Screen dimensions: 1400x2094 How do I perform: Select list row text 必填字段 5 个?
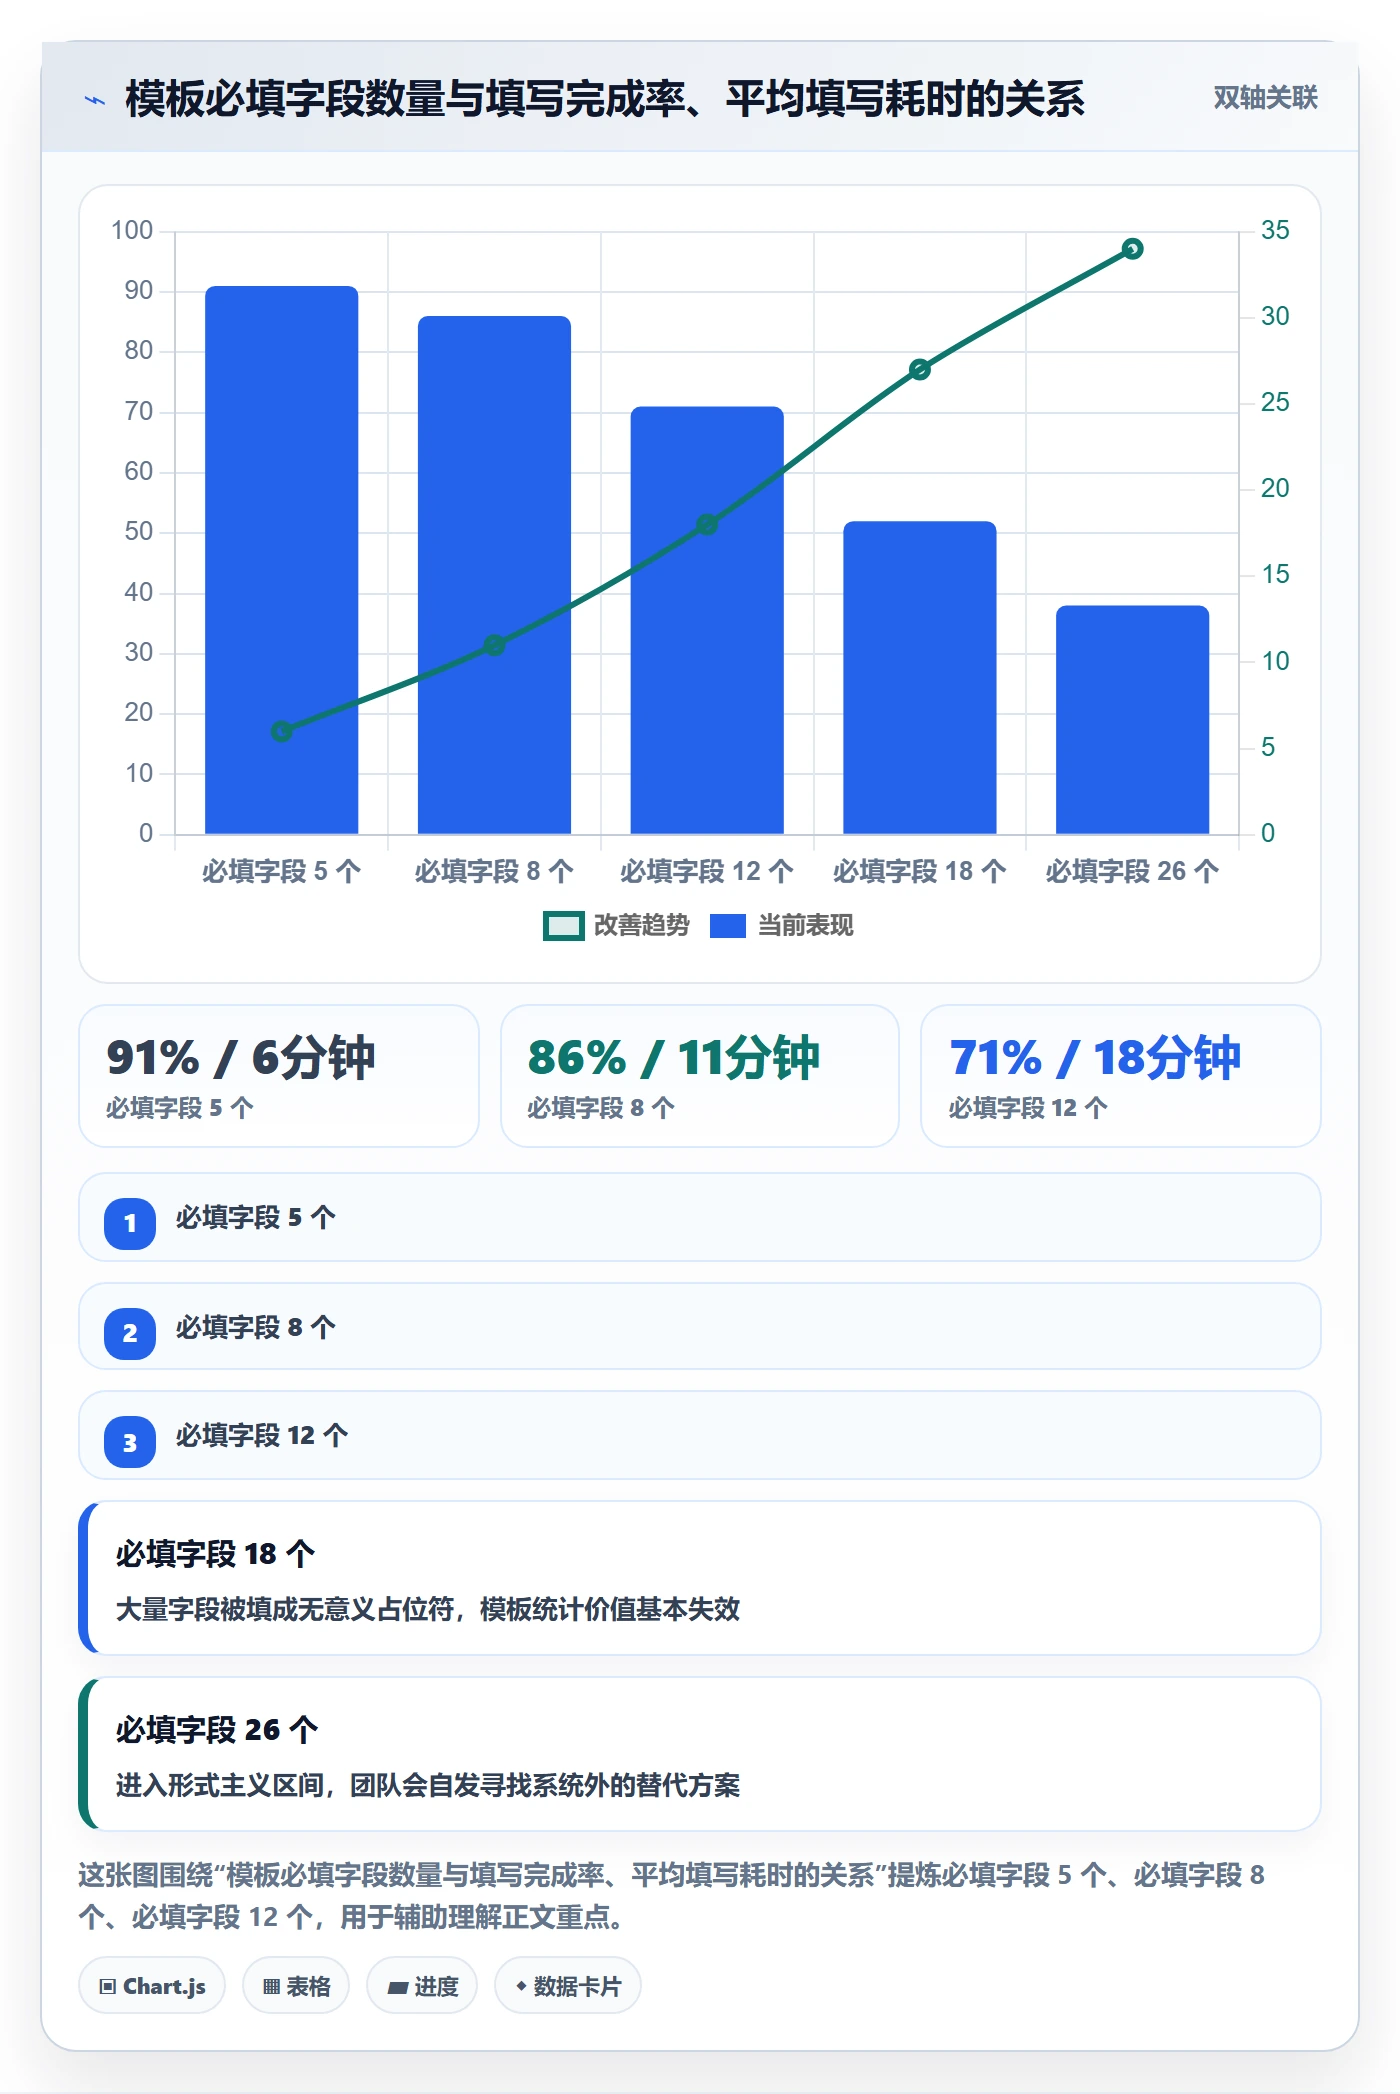coord(256,1218)
